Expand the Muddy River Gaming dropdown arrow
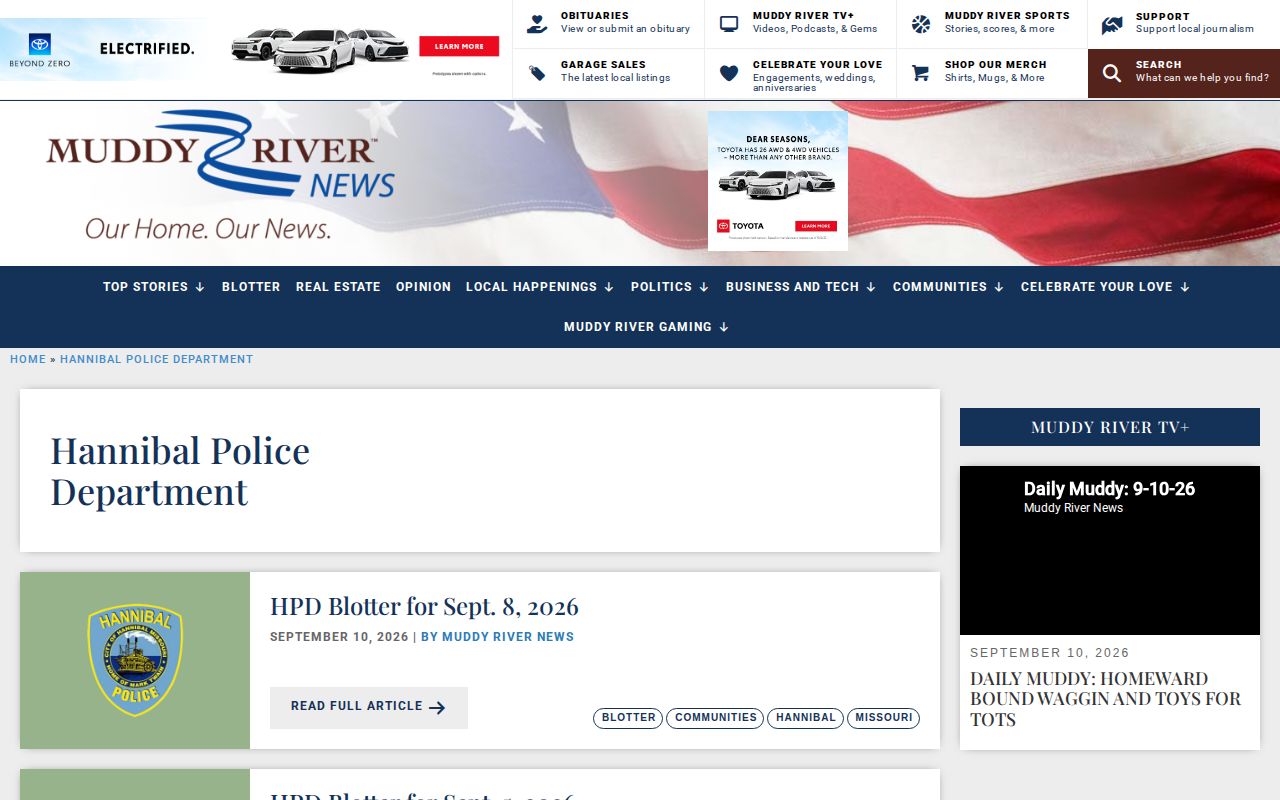 coord(724,327)
